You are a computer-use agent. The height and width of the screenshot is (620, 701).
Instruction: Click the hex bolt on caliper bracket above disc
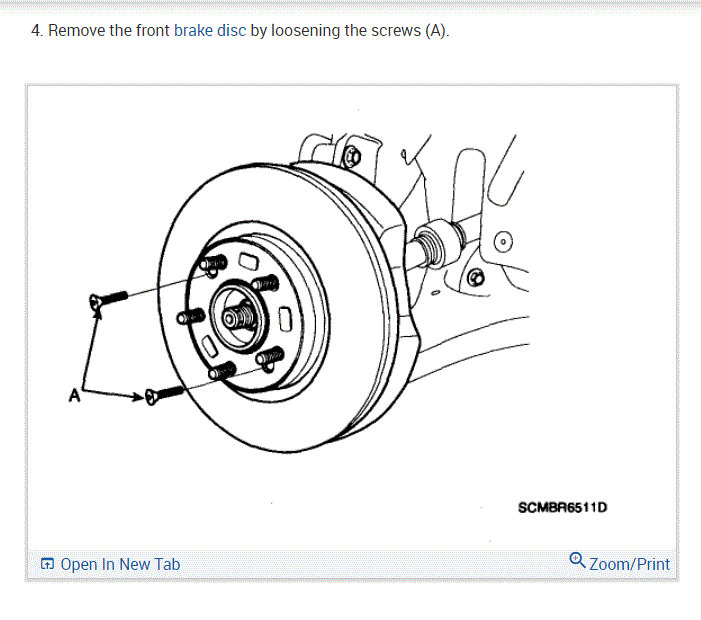(352, 156)
